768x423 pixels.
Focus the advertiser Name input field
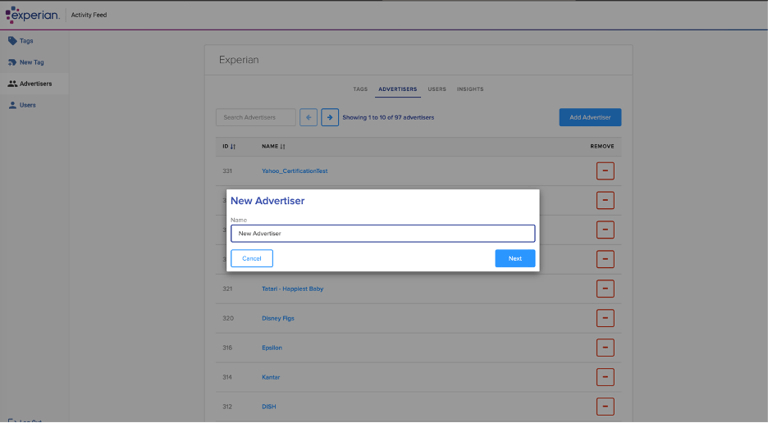pos(383,233)
